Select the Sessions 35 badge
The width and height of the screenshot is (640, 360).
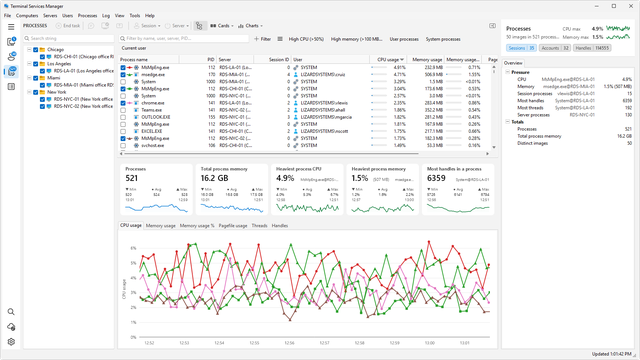coord(521,48)
